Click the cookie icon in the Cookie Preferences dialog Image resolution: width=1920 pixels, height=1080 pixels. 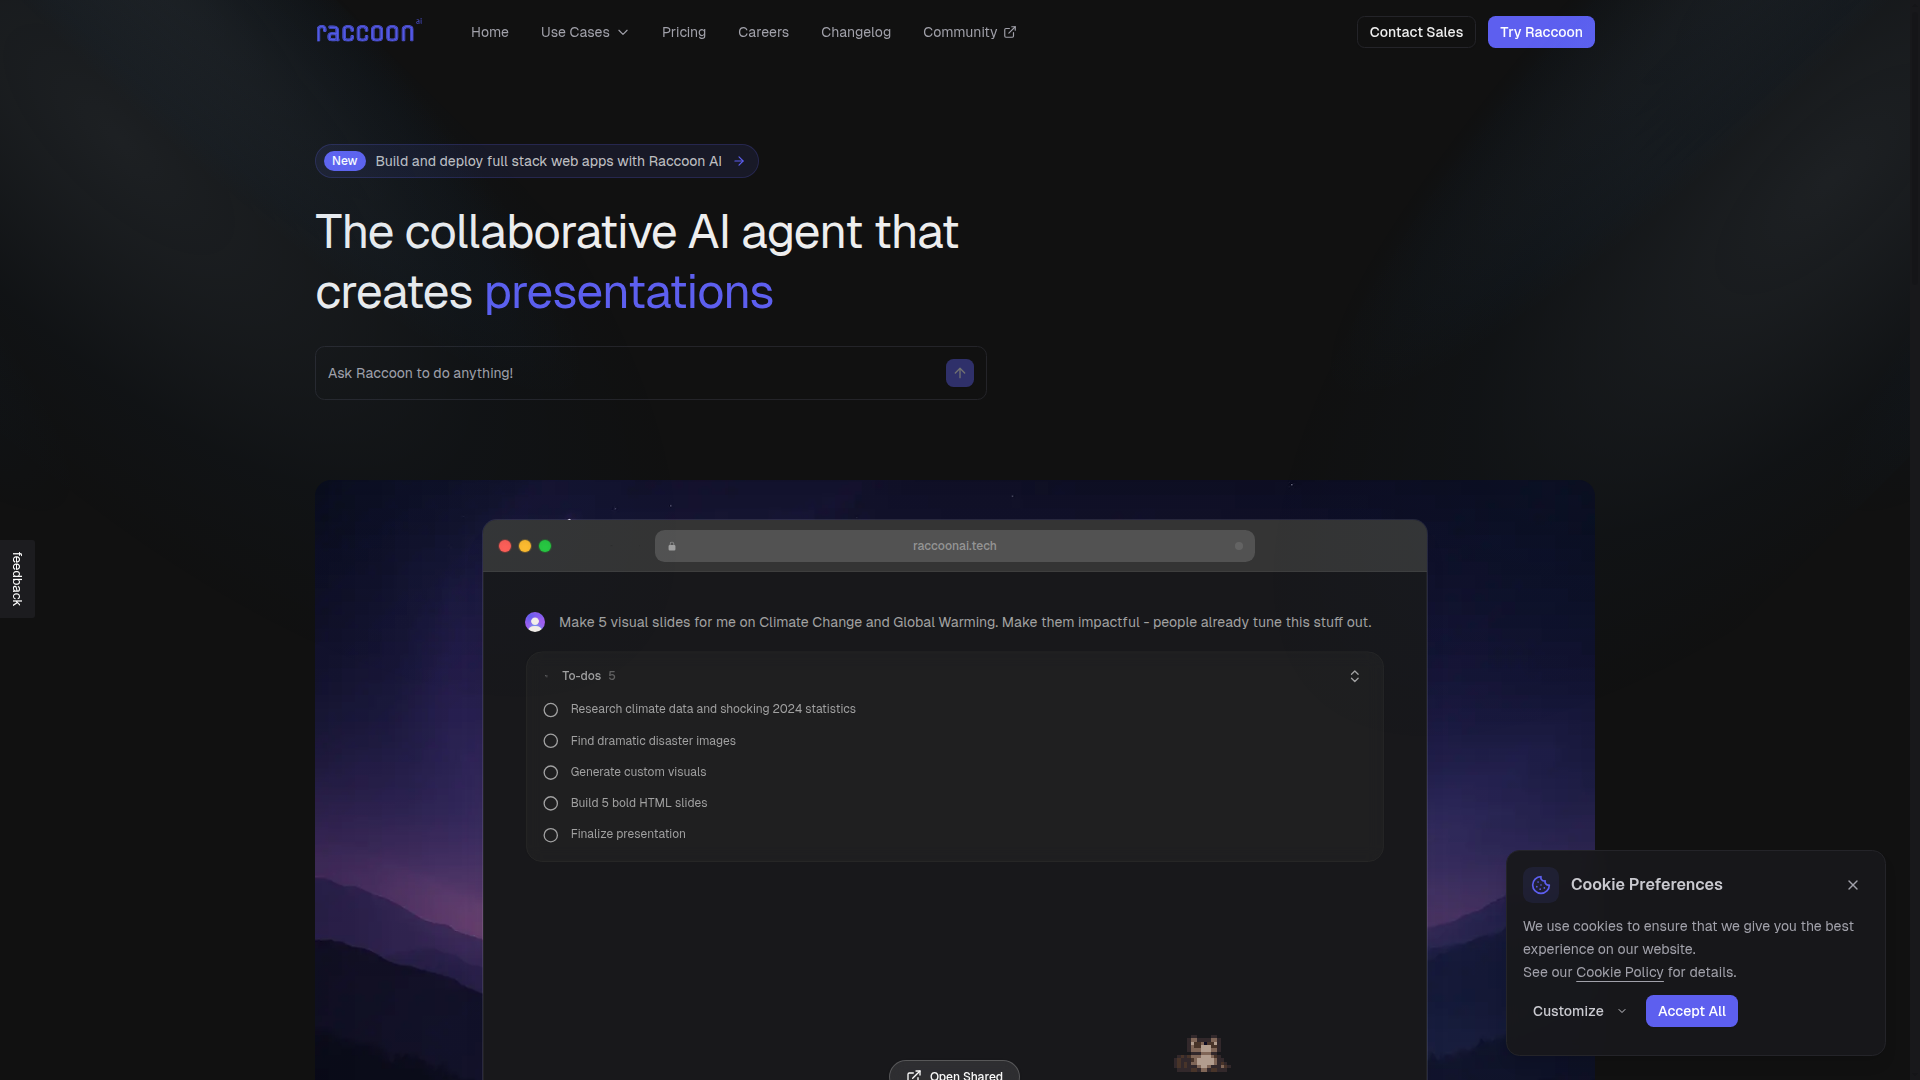click(1540, 884)
